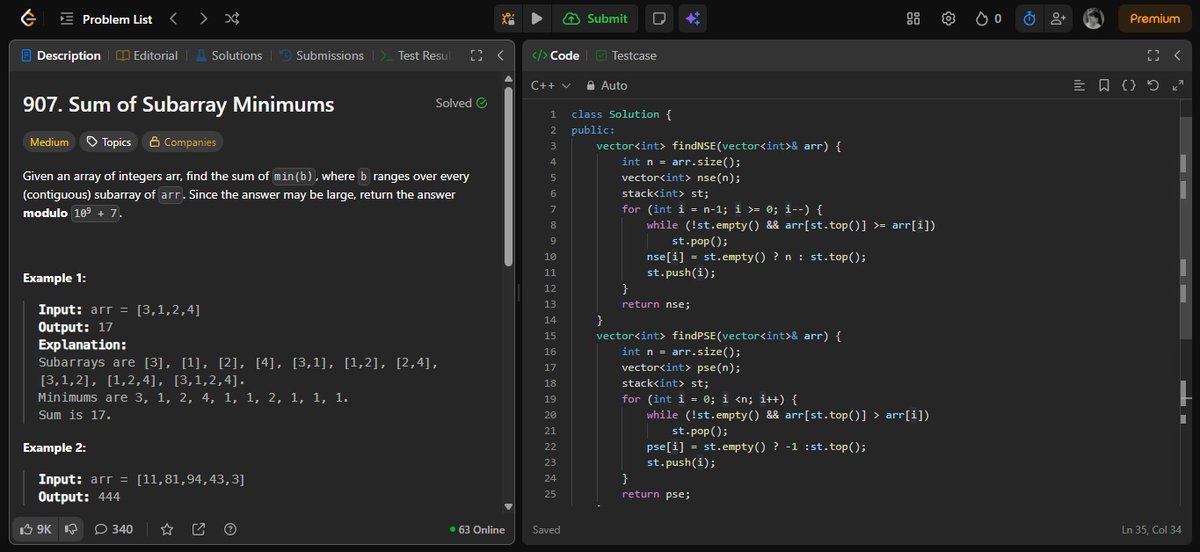This screenshot has height=552, width=1200.
Task: Open the notes sticky icon
Action: tap(657, 18)
